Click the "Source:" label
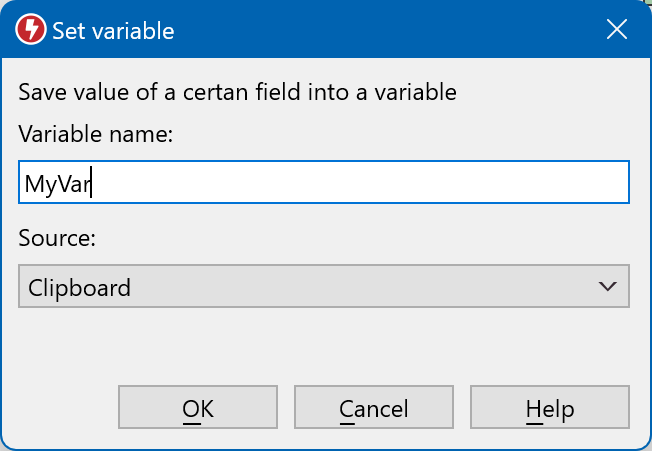The image size is (652, 451). [56, 240]
